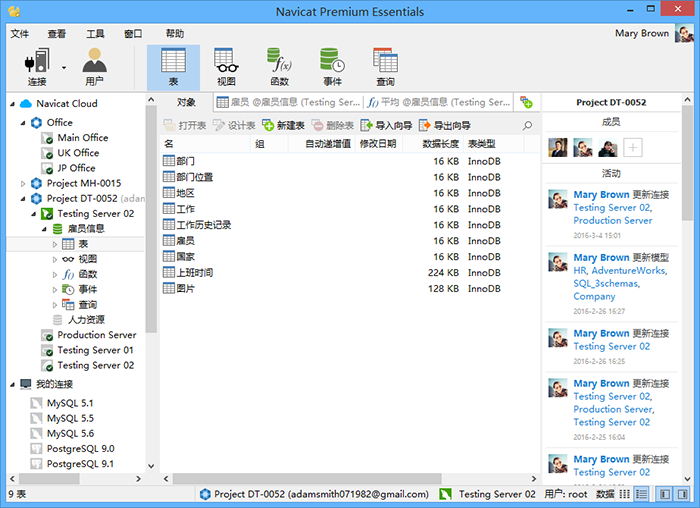The height and width of the screenshot is (508, 700).
Task: Collapse the 雇员信息 database node
Action: point(44,229)
